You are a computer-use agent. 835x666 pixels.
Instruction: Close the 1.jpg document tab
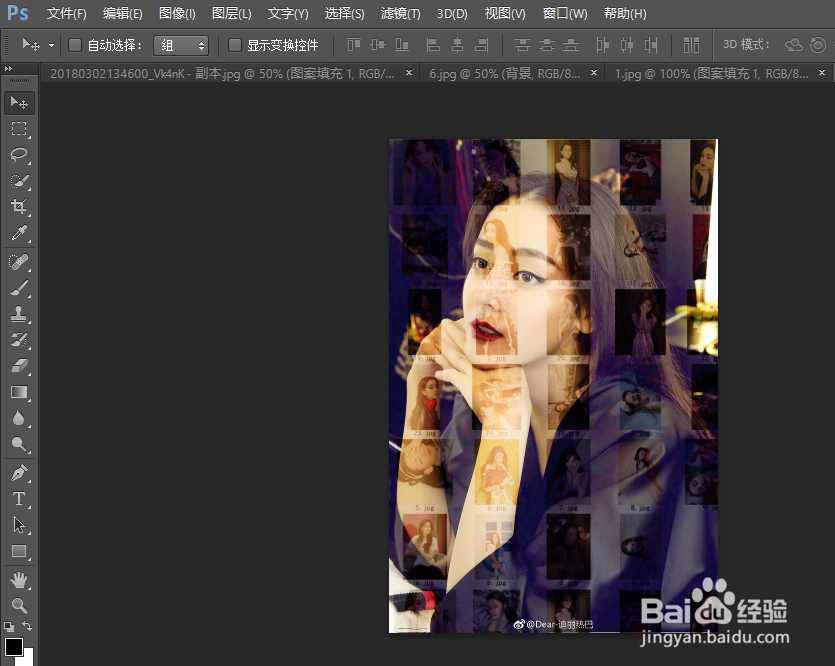coord(822,72)
